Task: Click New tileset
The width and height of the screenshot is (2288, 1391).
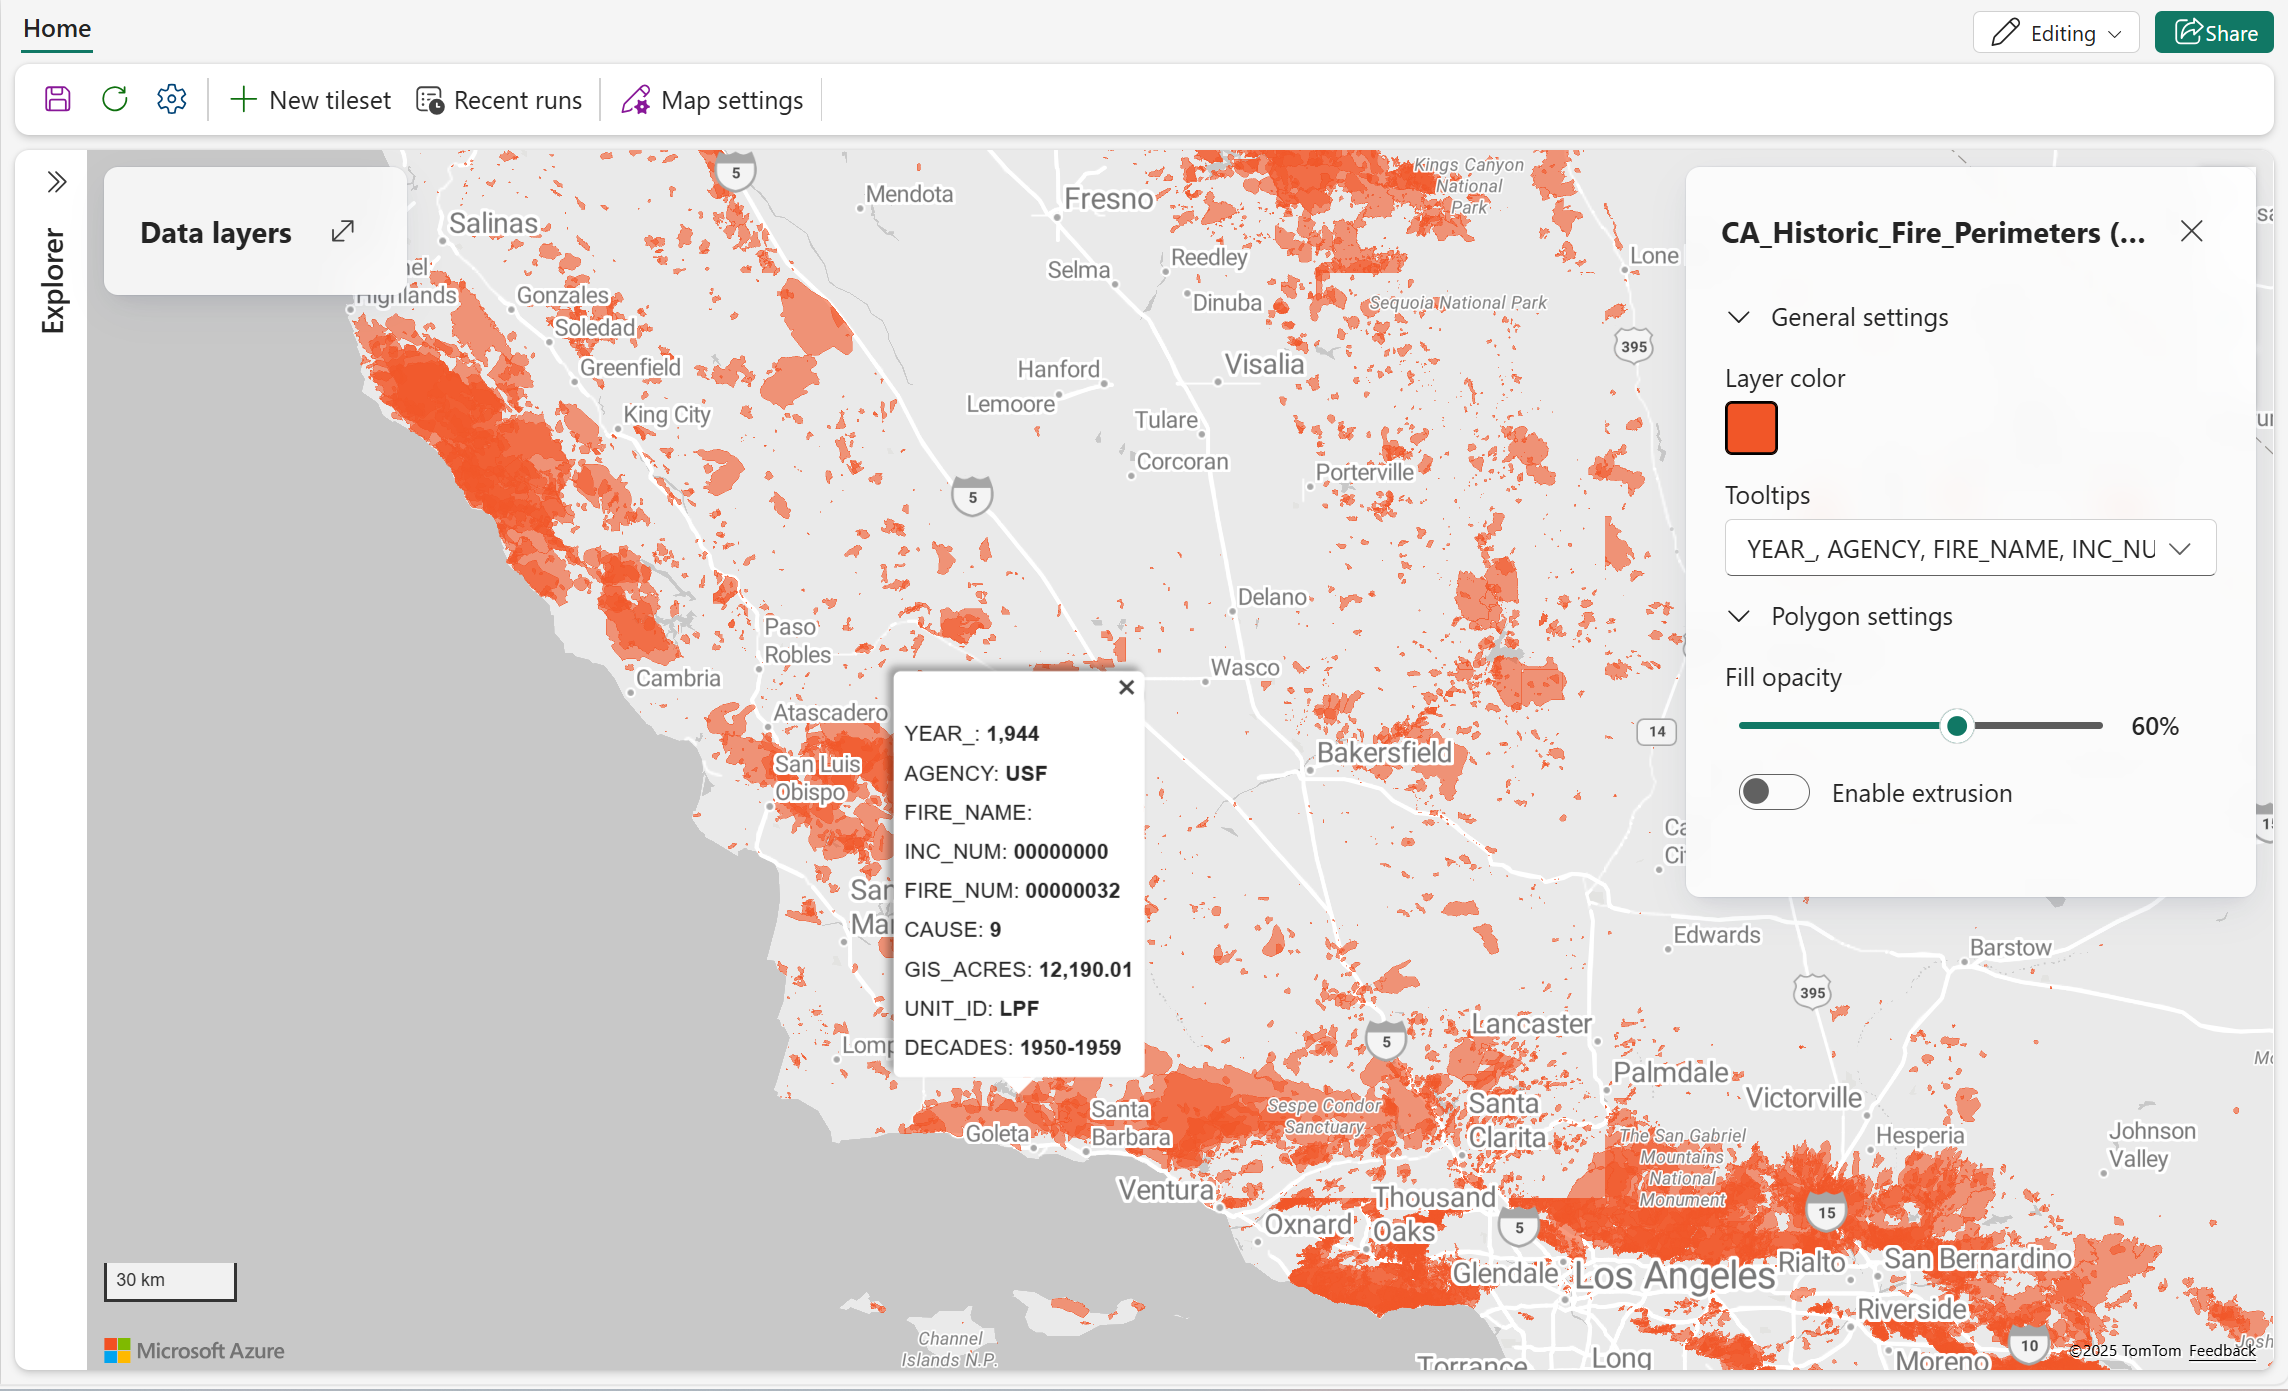Action: click(x=310, y=100)
